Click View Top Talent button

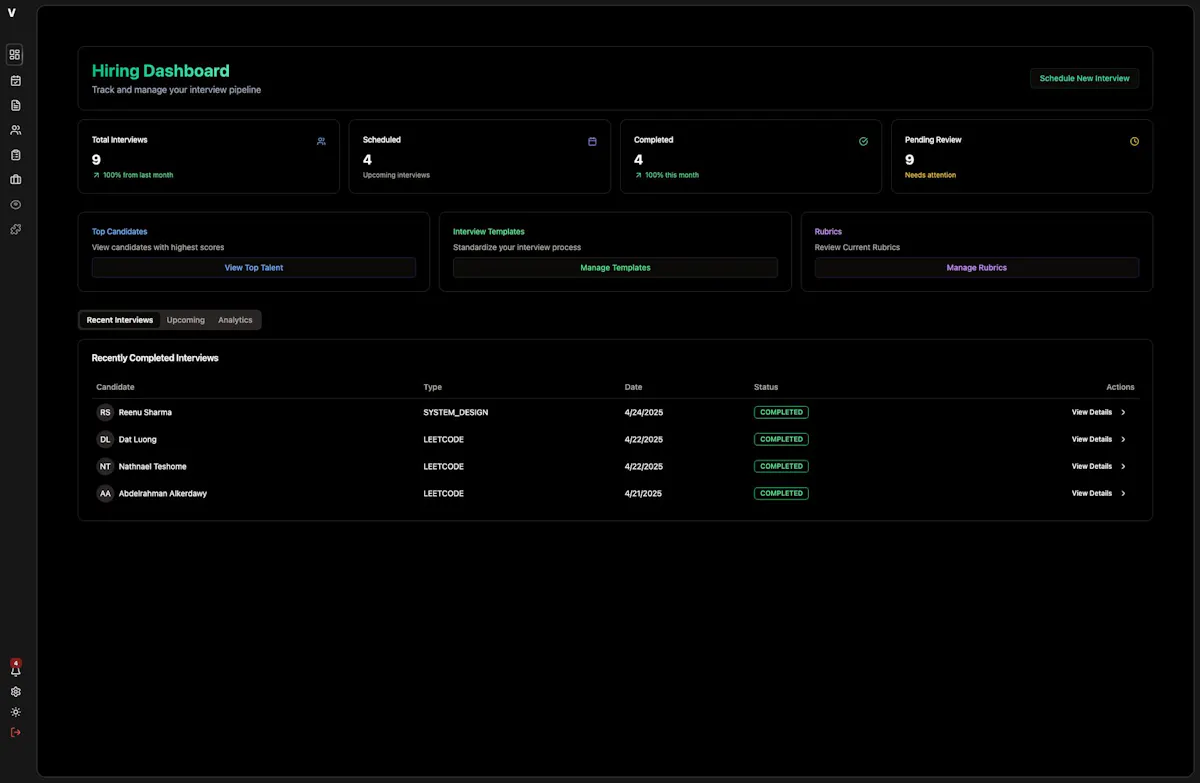(254, 268)
